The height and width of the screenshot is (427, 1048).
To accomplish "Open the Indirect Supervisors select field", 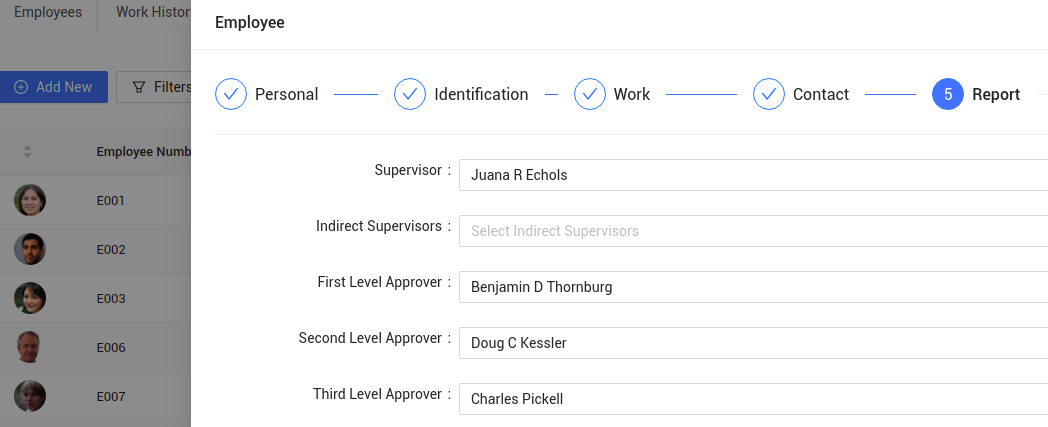I will point(753,231).
